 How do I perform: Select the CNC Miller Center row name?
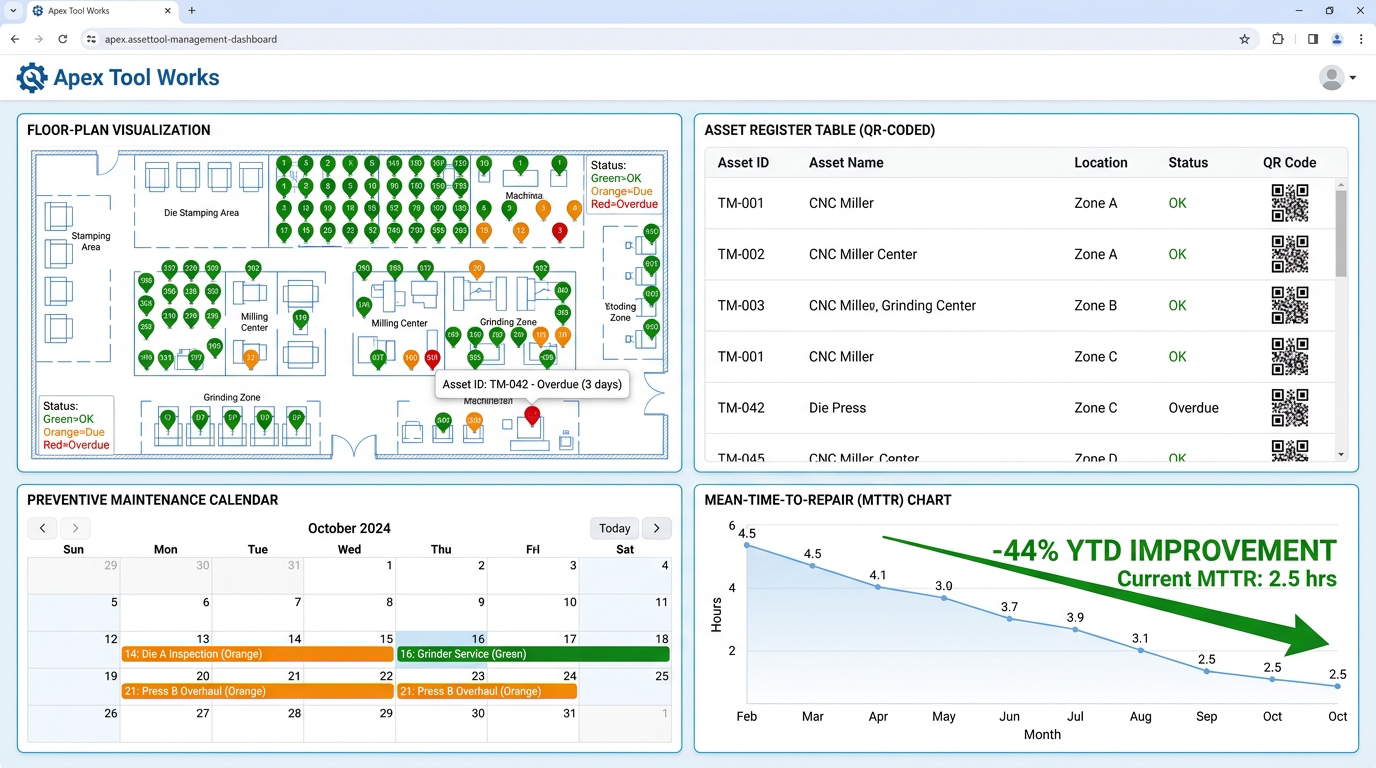point(863,254)
